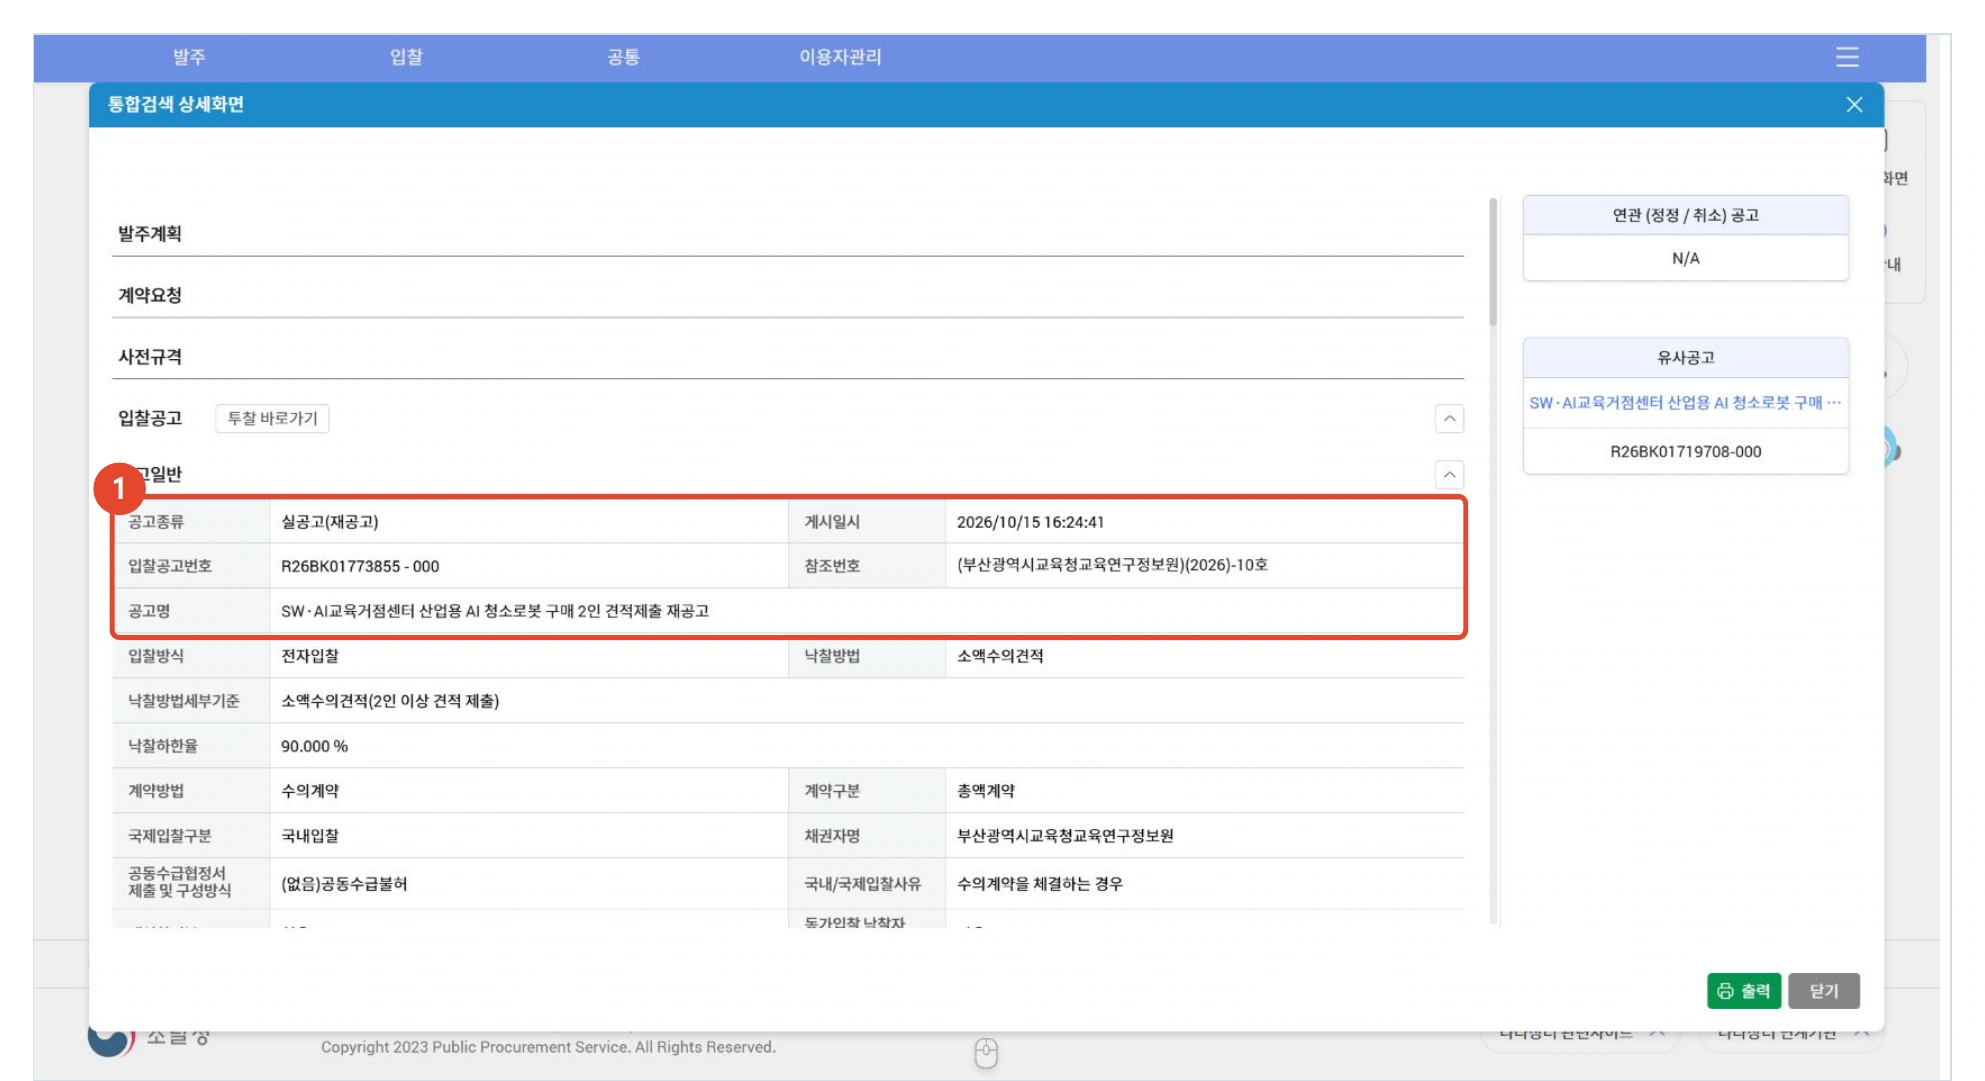
Task: Select the 총액계약 value
Action: point(986,791)
